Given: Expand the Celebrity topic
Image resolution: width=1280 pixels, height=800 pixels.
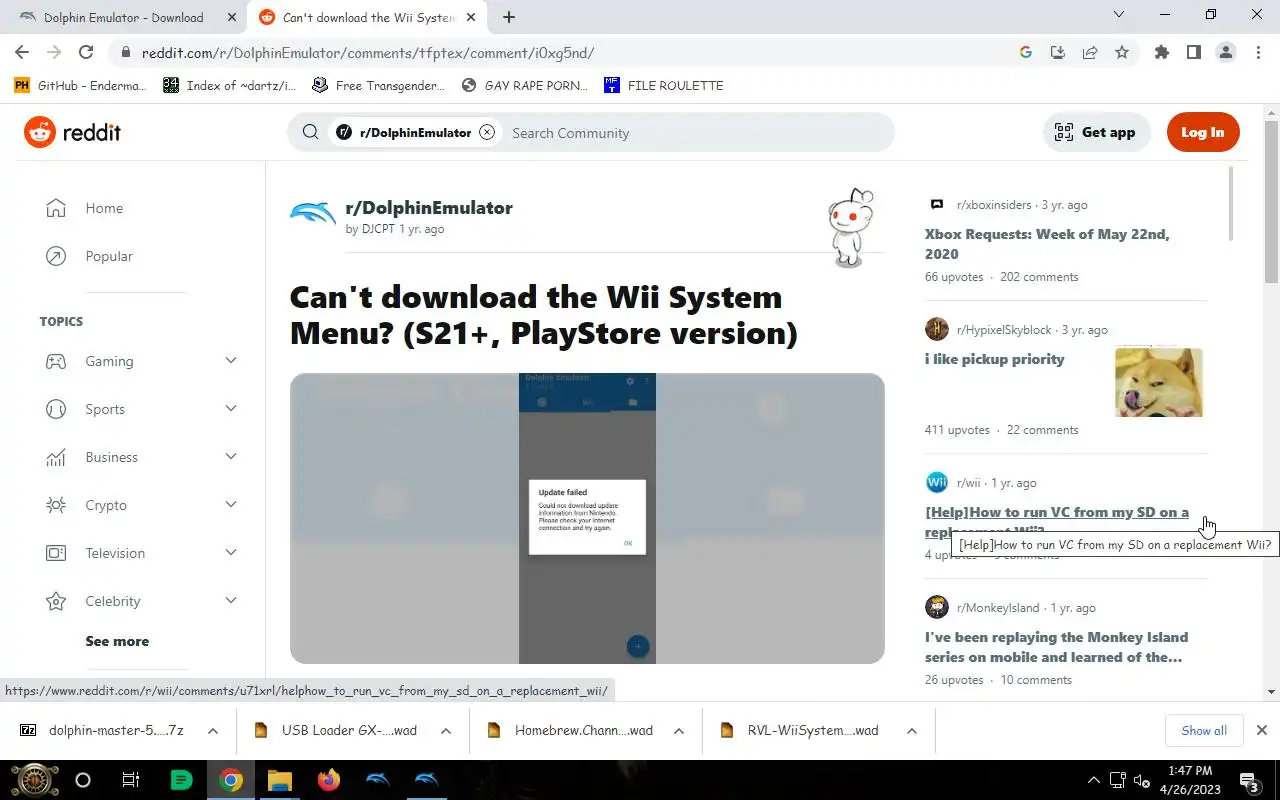Looking at the screenshot, I should coord(231,601).
